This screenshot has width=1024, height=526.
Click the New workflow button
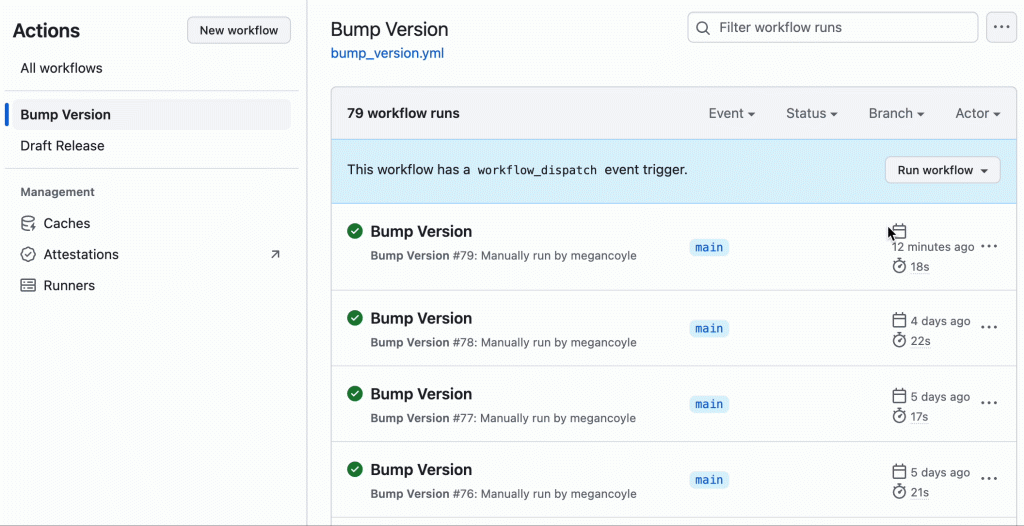(239, 31)
